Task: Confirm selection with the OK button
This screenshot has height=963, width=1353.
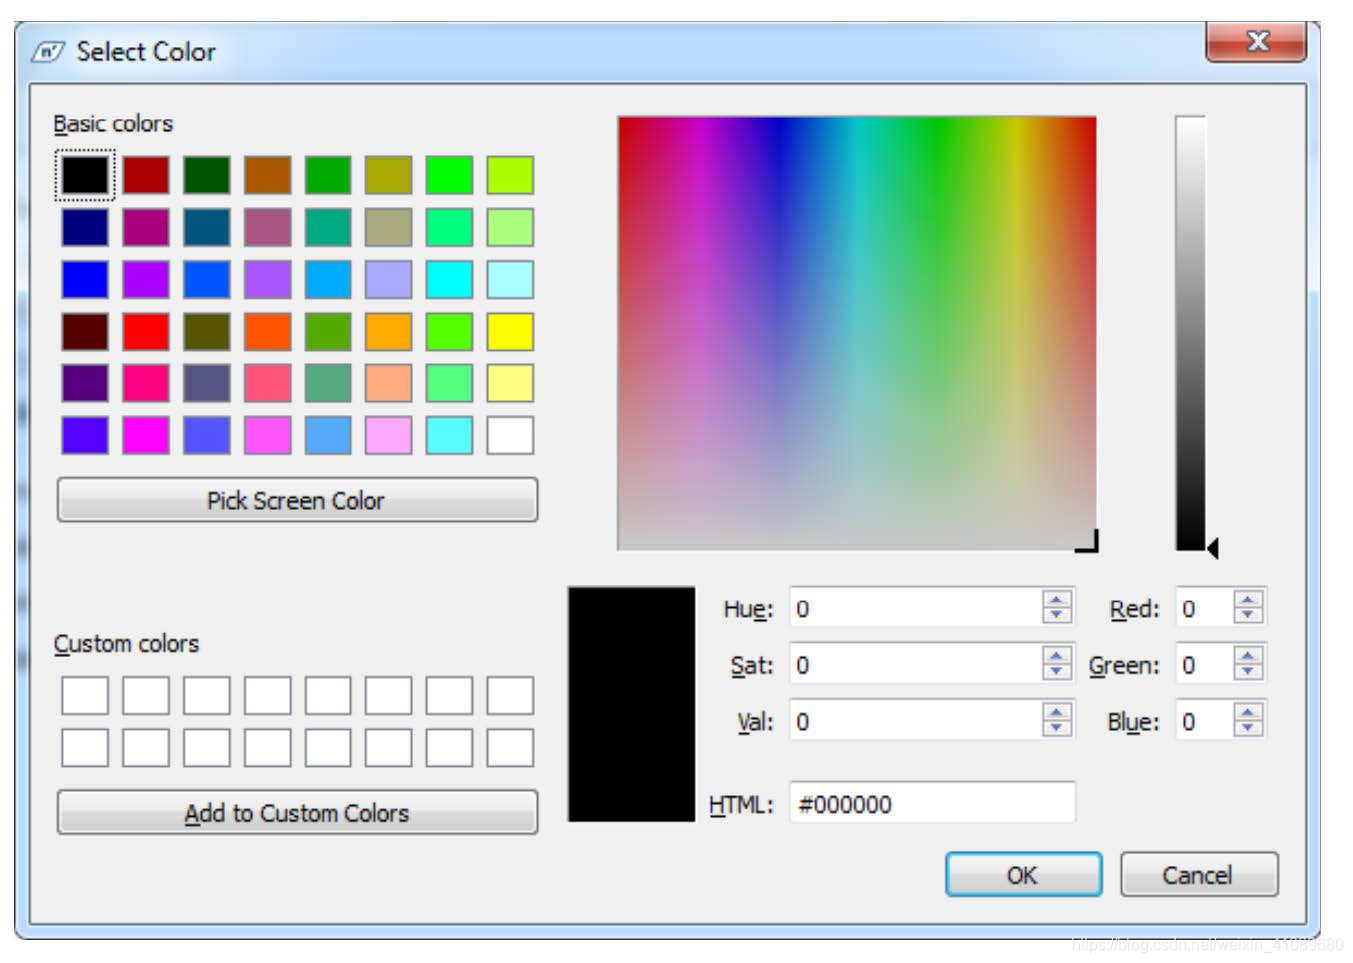Action: [x=1022, y=874]
